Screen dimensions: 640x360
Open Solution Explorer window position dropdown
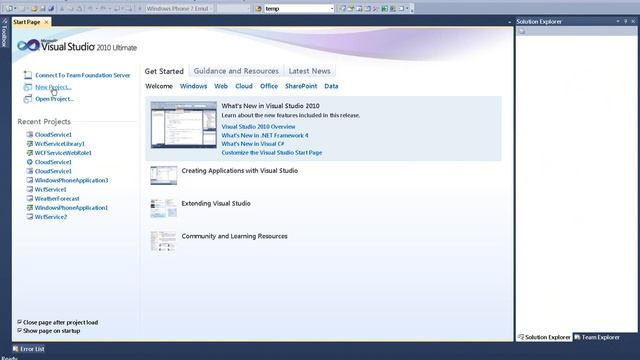pyautogui.click(x=618, y=21)
